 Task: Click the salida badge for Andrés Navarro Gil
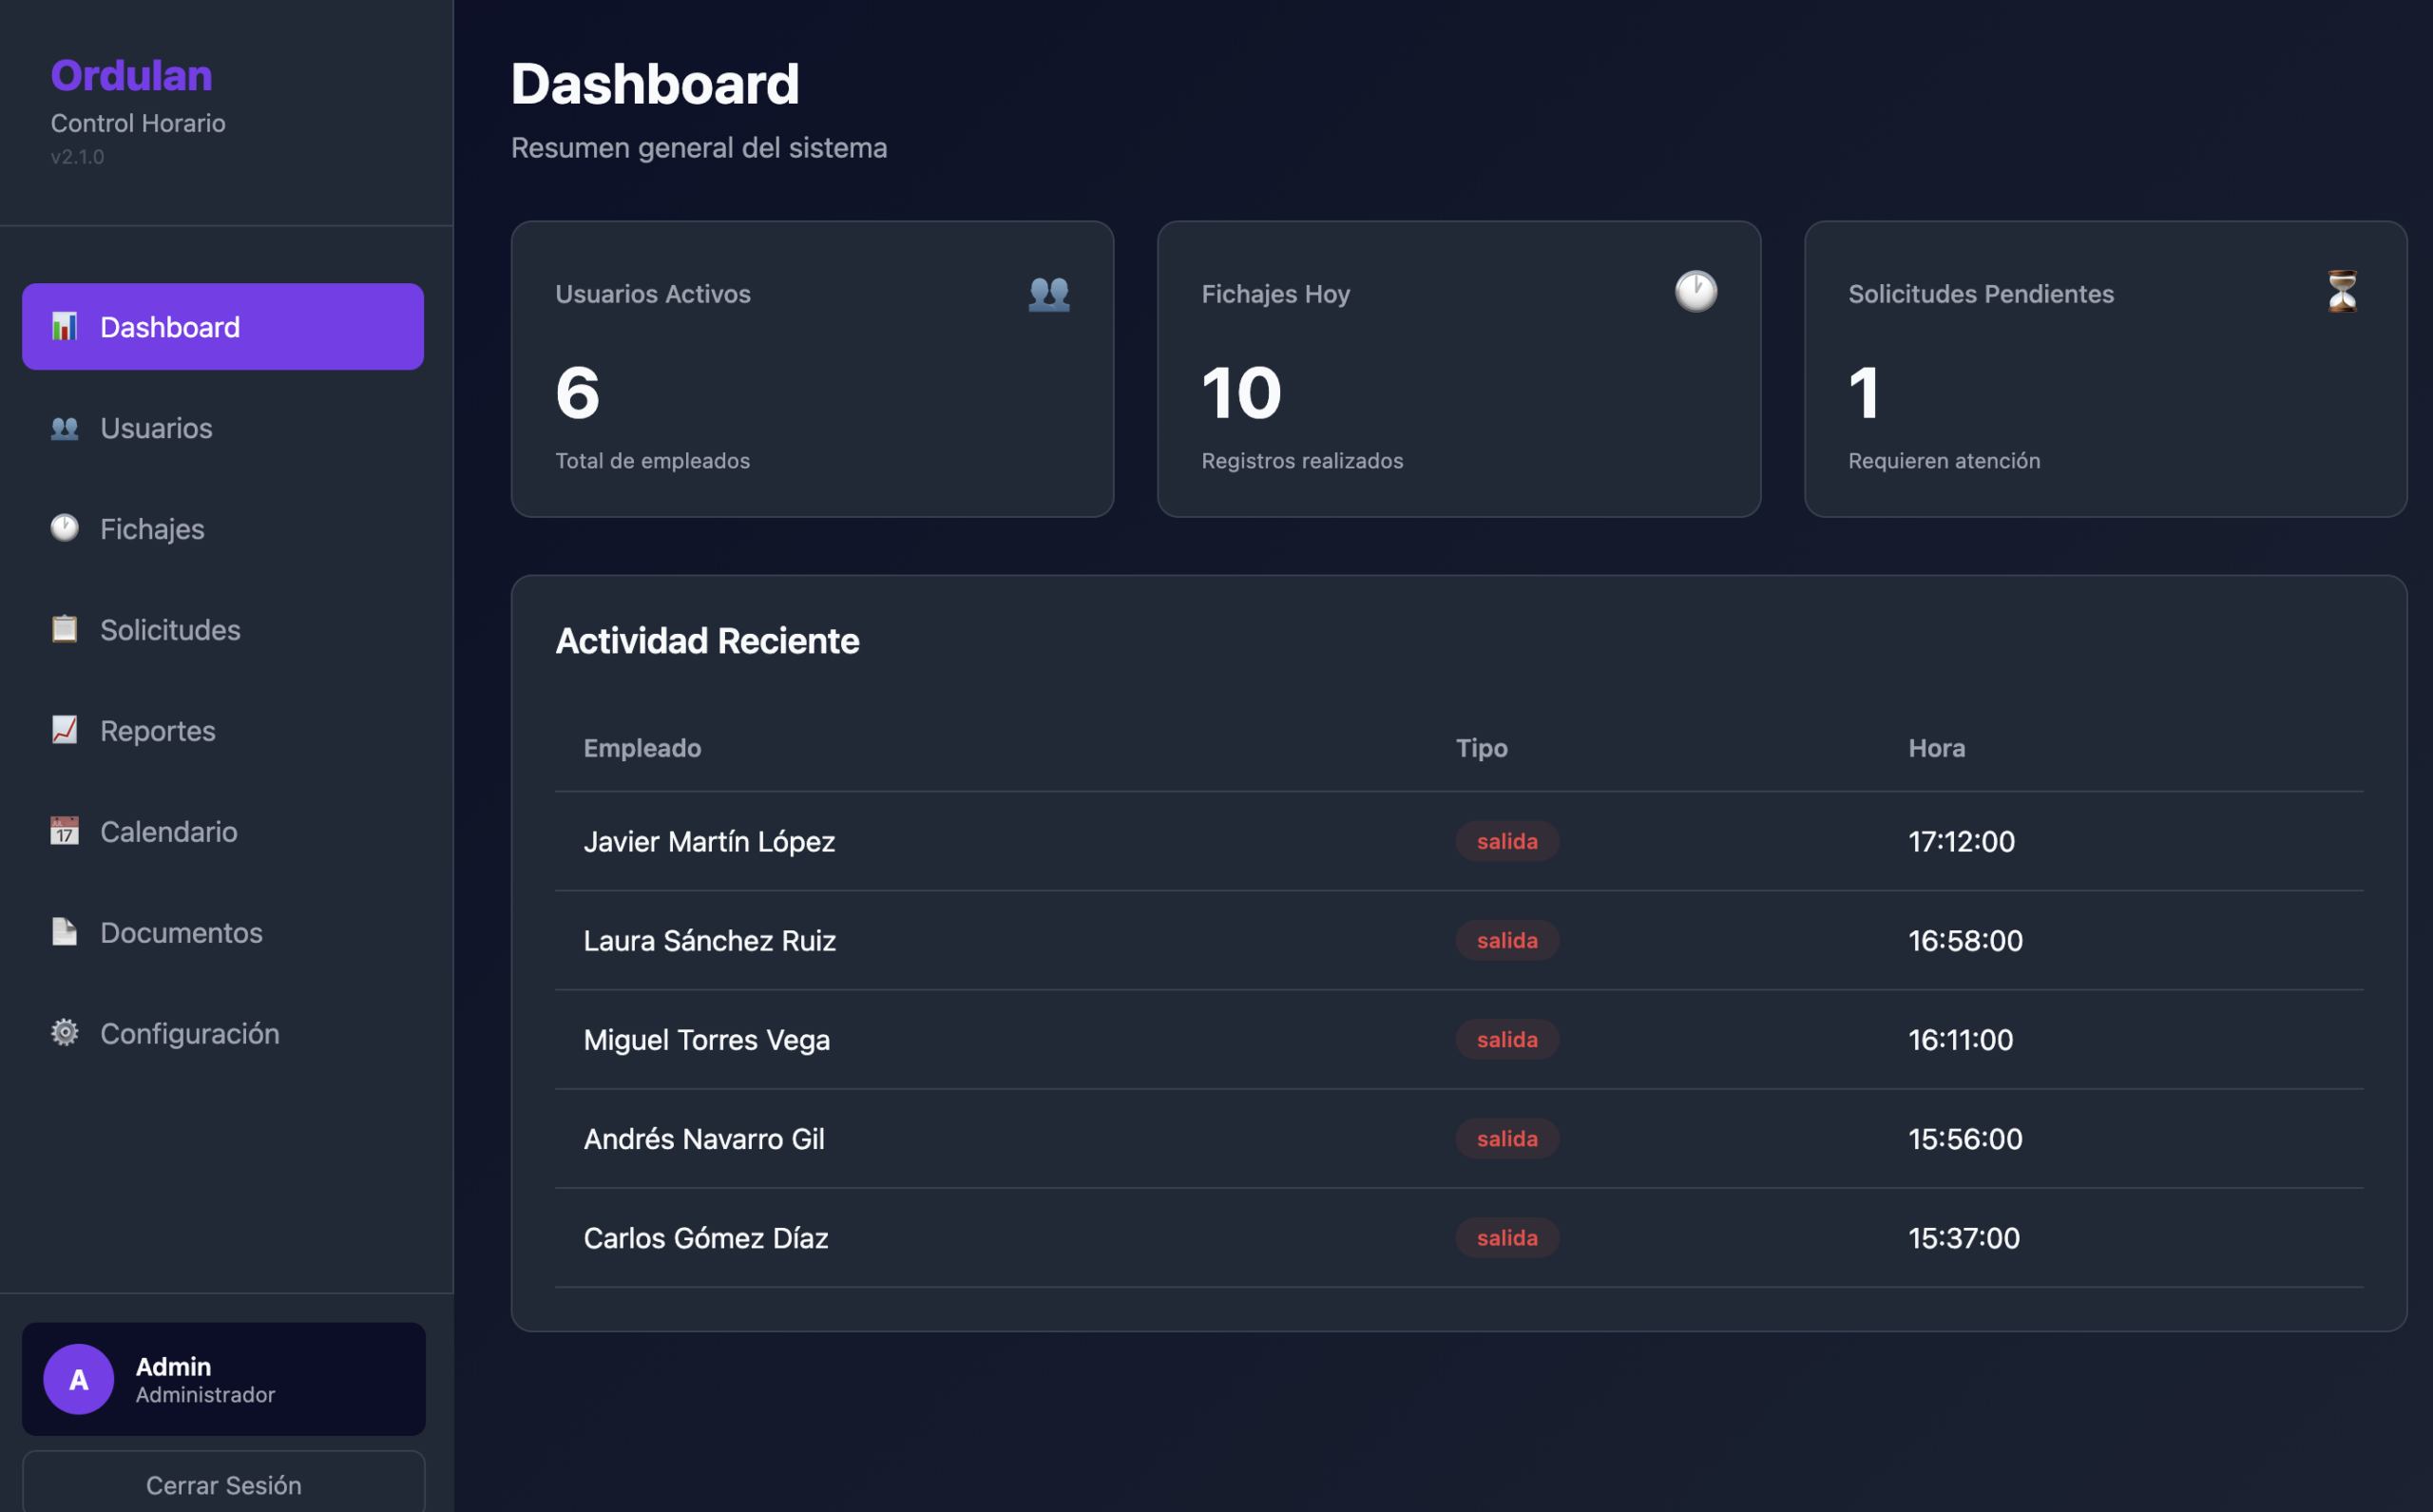1507,1138
